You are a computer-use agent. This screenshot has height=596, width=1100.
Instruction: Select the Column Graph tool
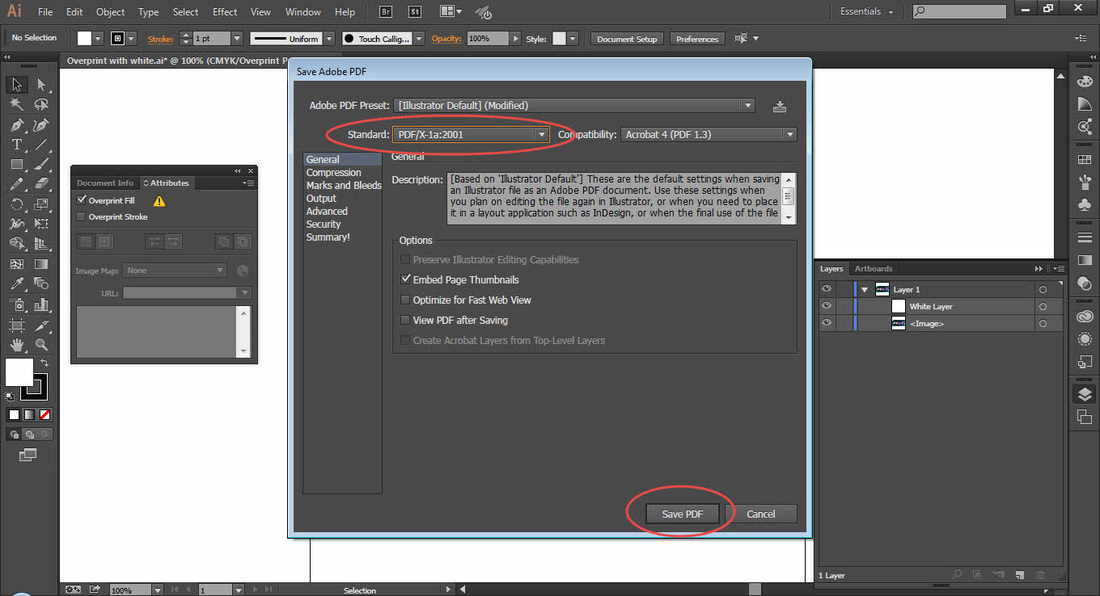pyautogui.click(x=41, y=304)
